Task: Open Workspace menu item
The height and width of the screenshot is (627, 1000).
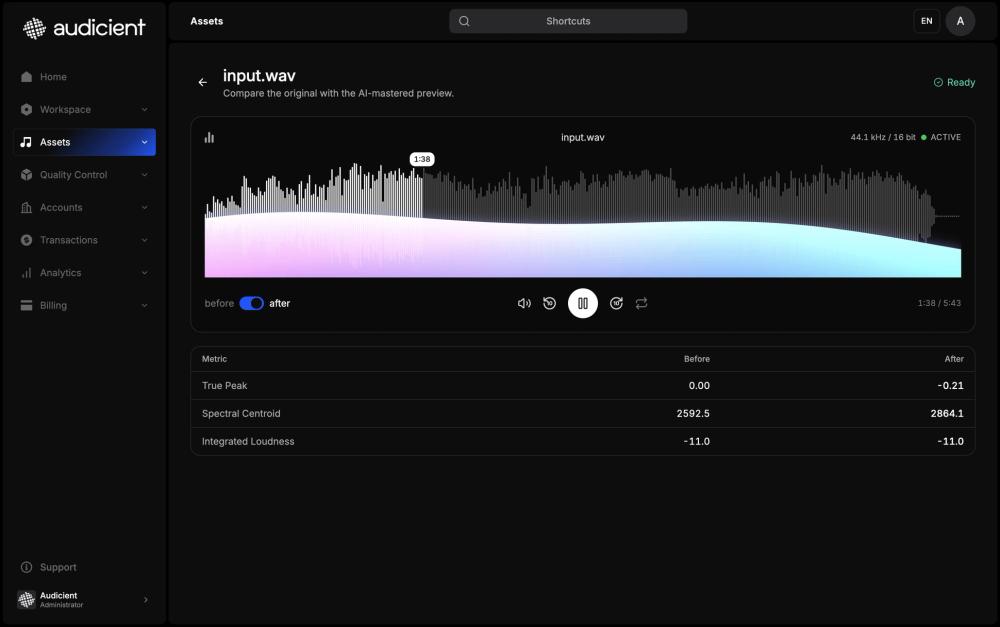Action: tap(84, 109)
